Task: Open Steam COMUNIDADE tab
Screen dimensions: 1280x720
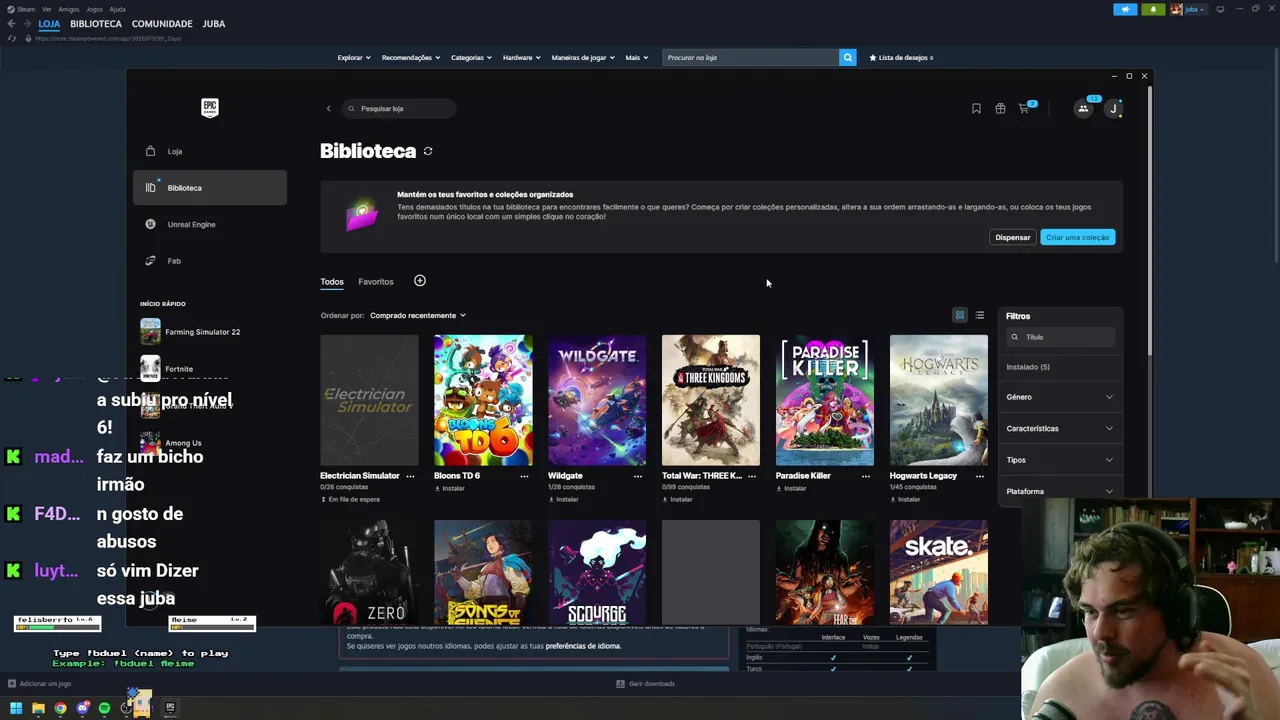Action: [x=162, y=24]
